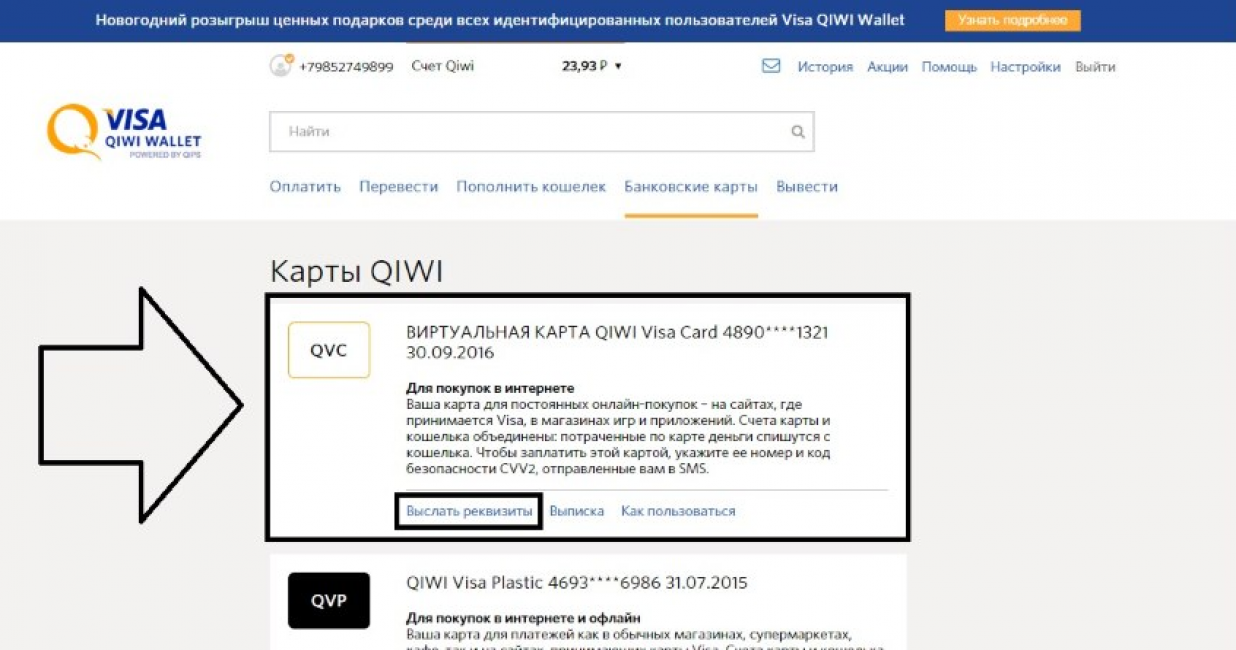Click the Как пользоваться link

[x=678, y=511]
